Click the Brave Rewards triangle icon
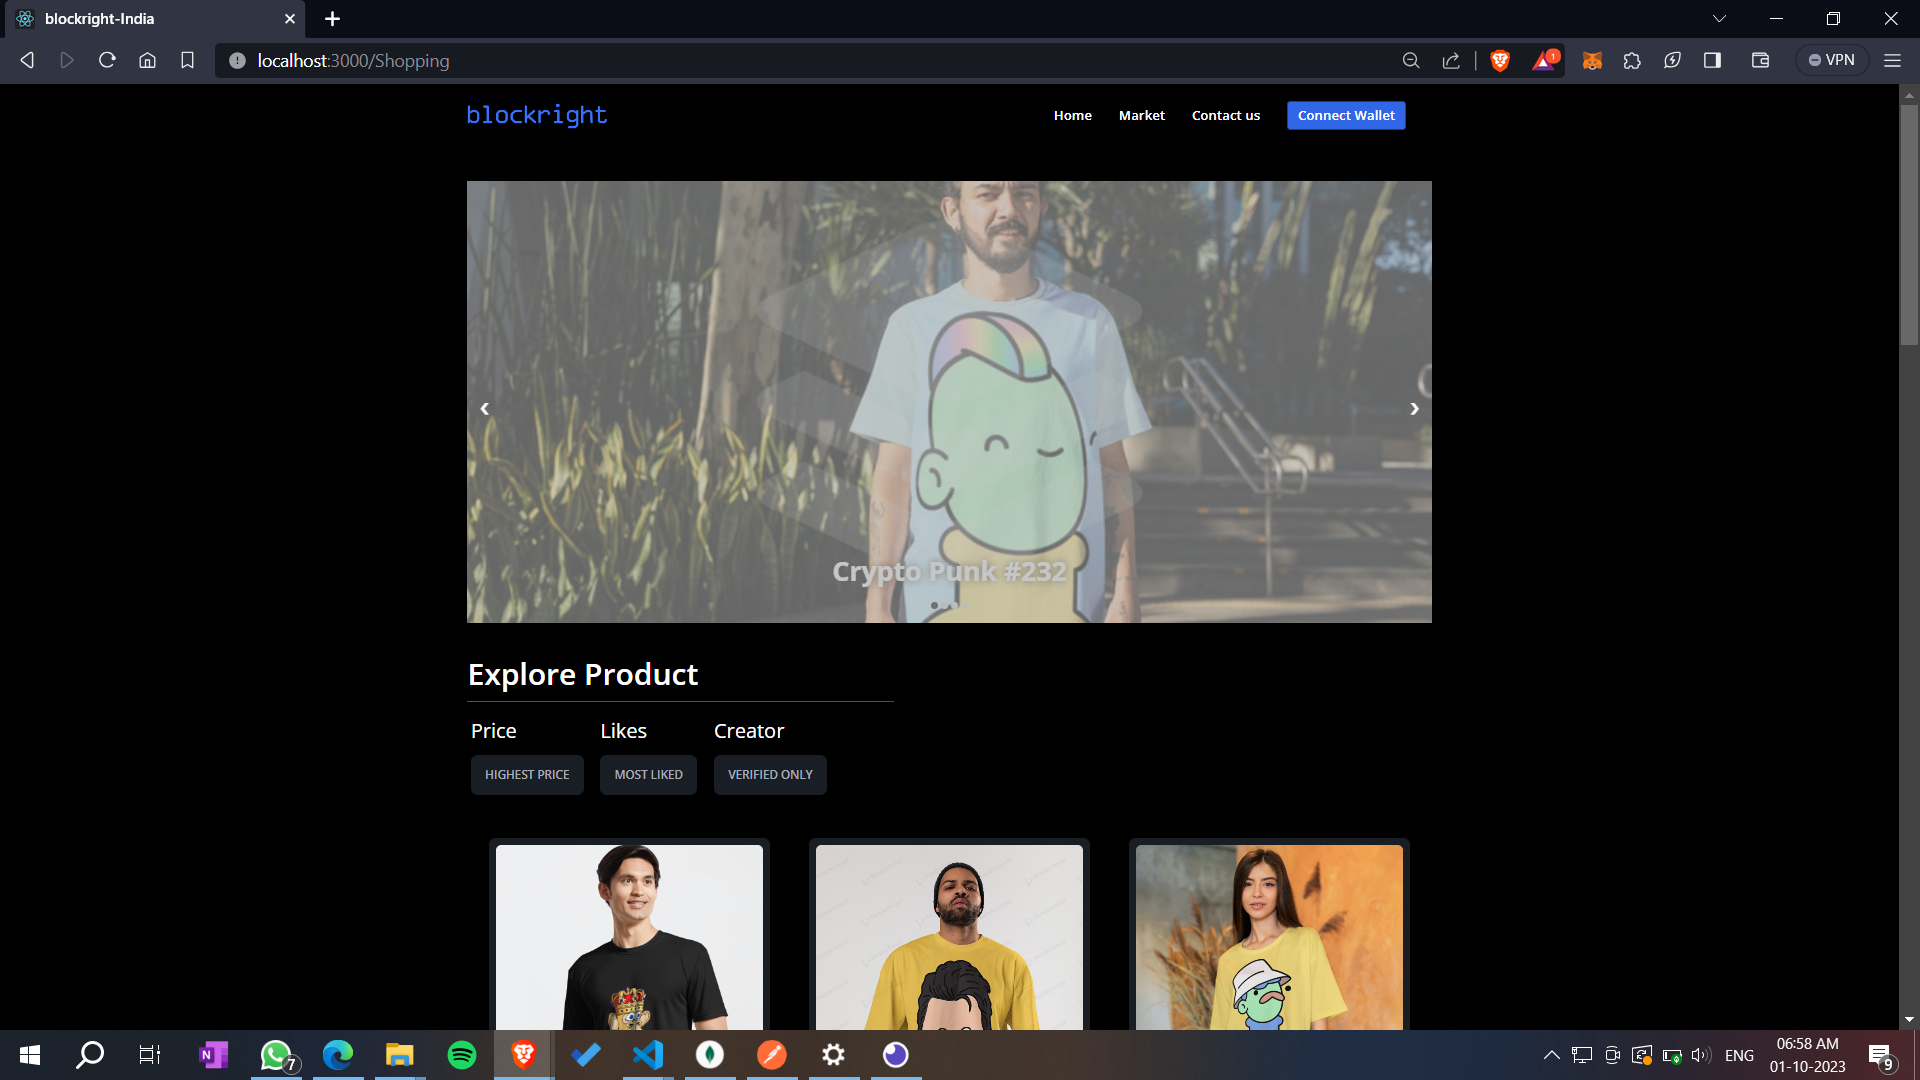 coord(1544,61)
